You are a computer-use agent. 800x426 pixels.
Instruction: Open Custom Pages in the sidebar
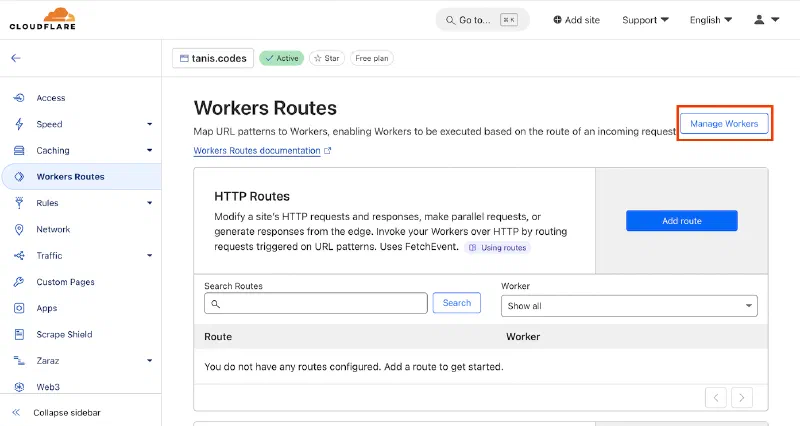click(x=65, y=282)
